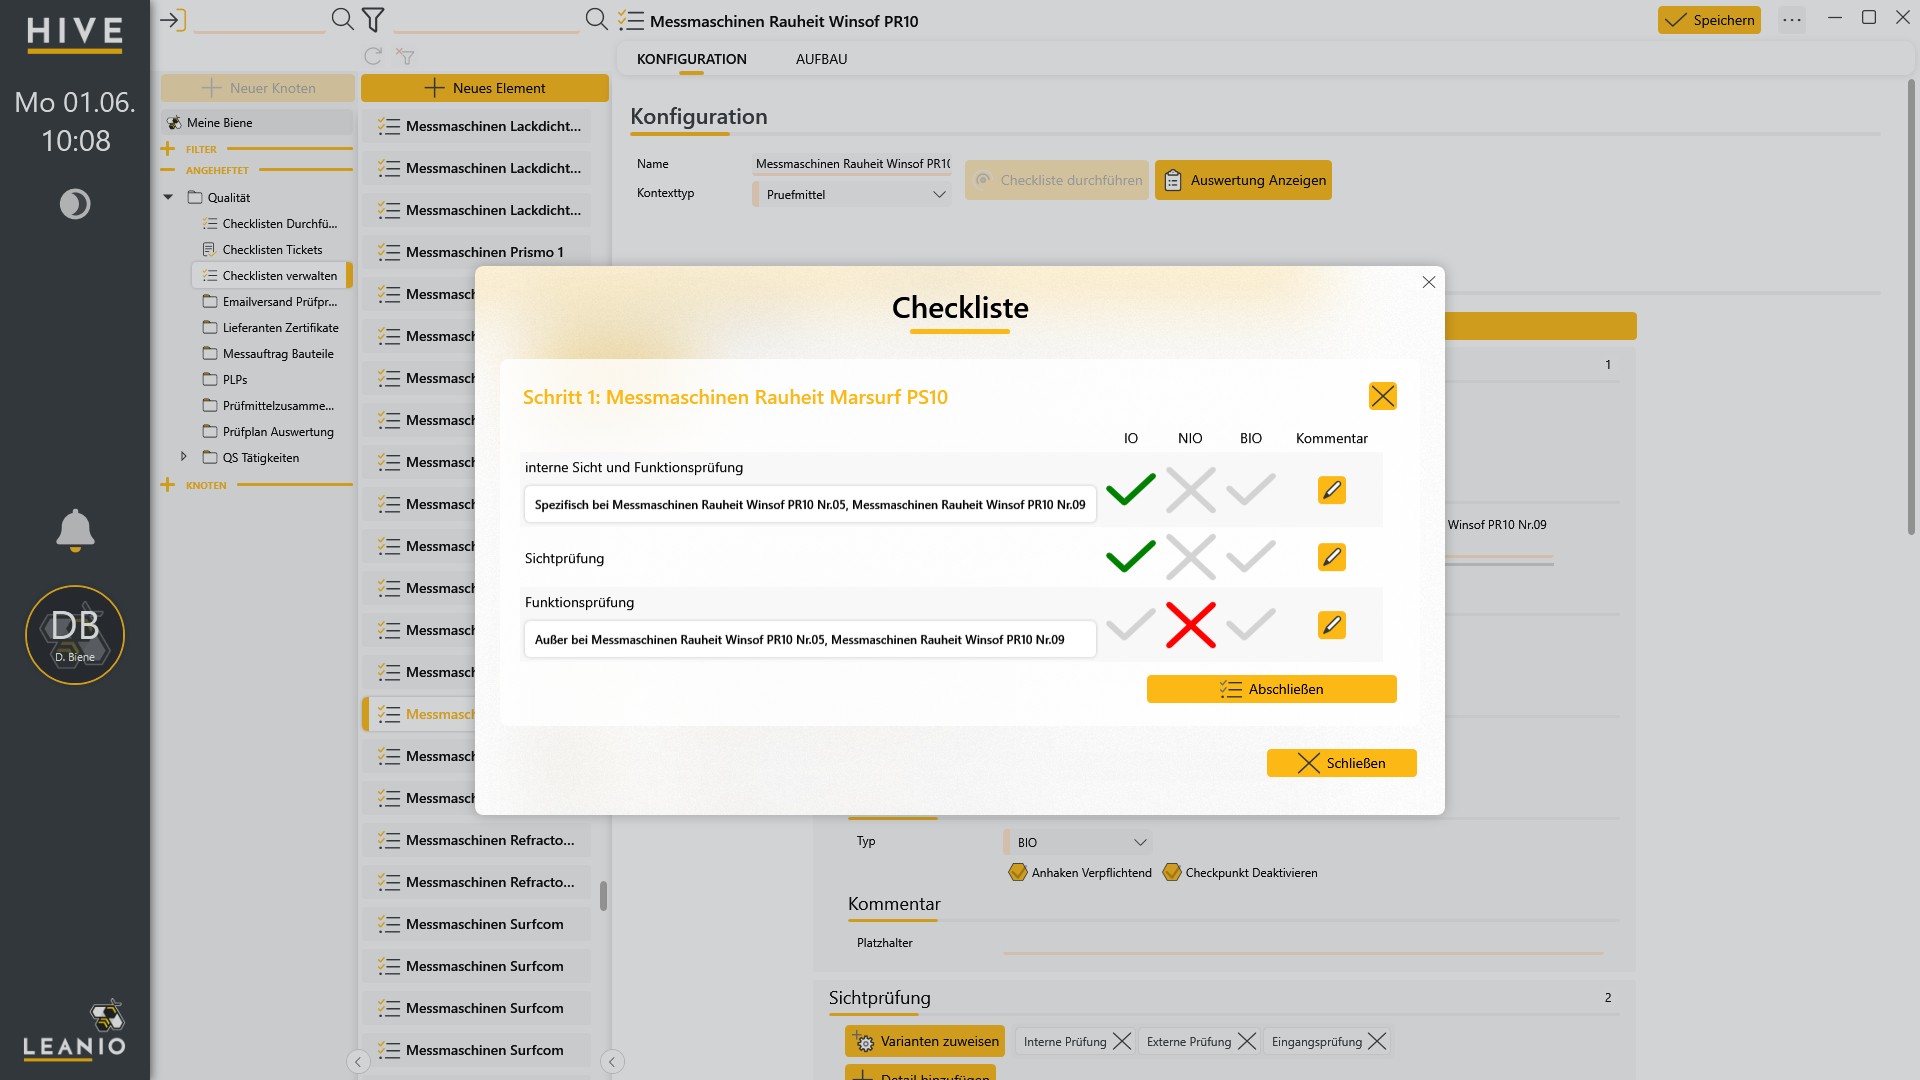This screenshot has height=1080, width=1920.
Task: Toggle dark mode moon icon
Action: 75,204
